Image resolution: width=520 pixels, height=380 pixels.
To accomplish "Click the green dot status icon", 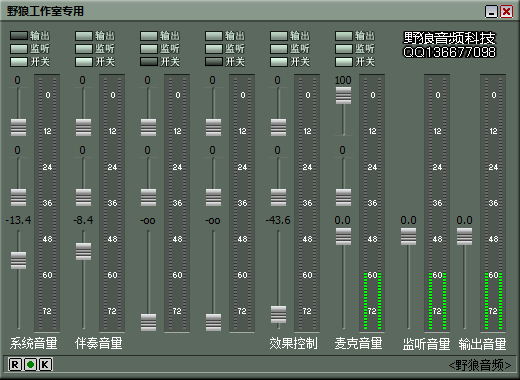I will pyautogui.click(x=30, y=364).
